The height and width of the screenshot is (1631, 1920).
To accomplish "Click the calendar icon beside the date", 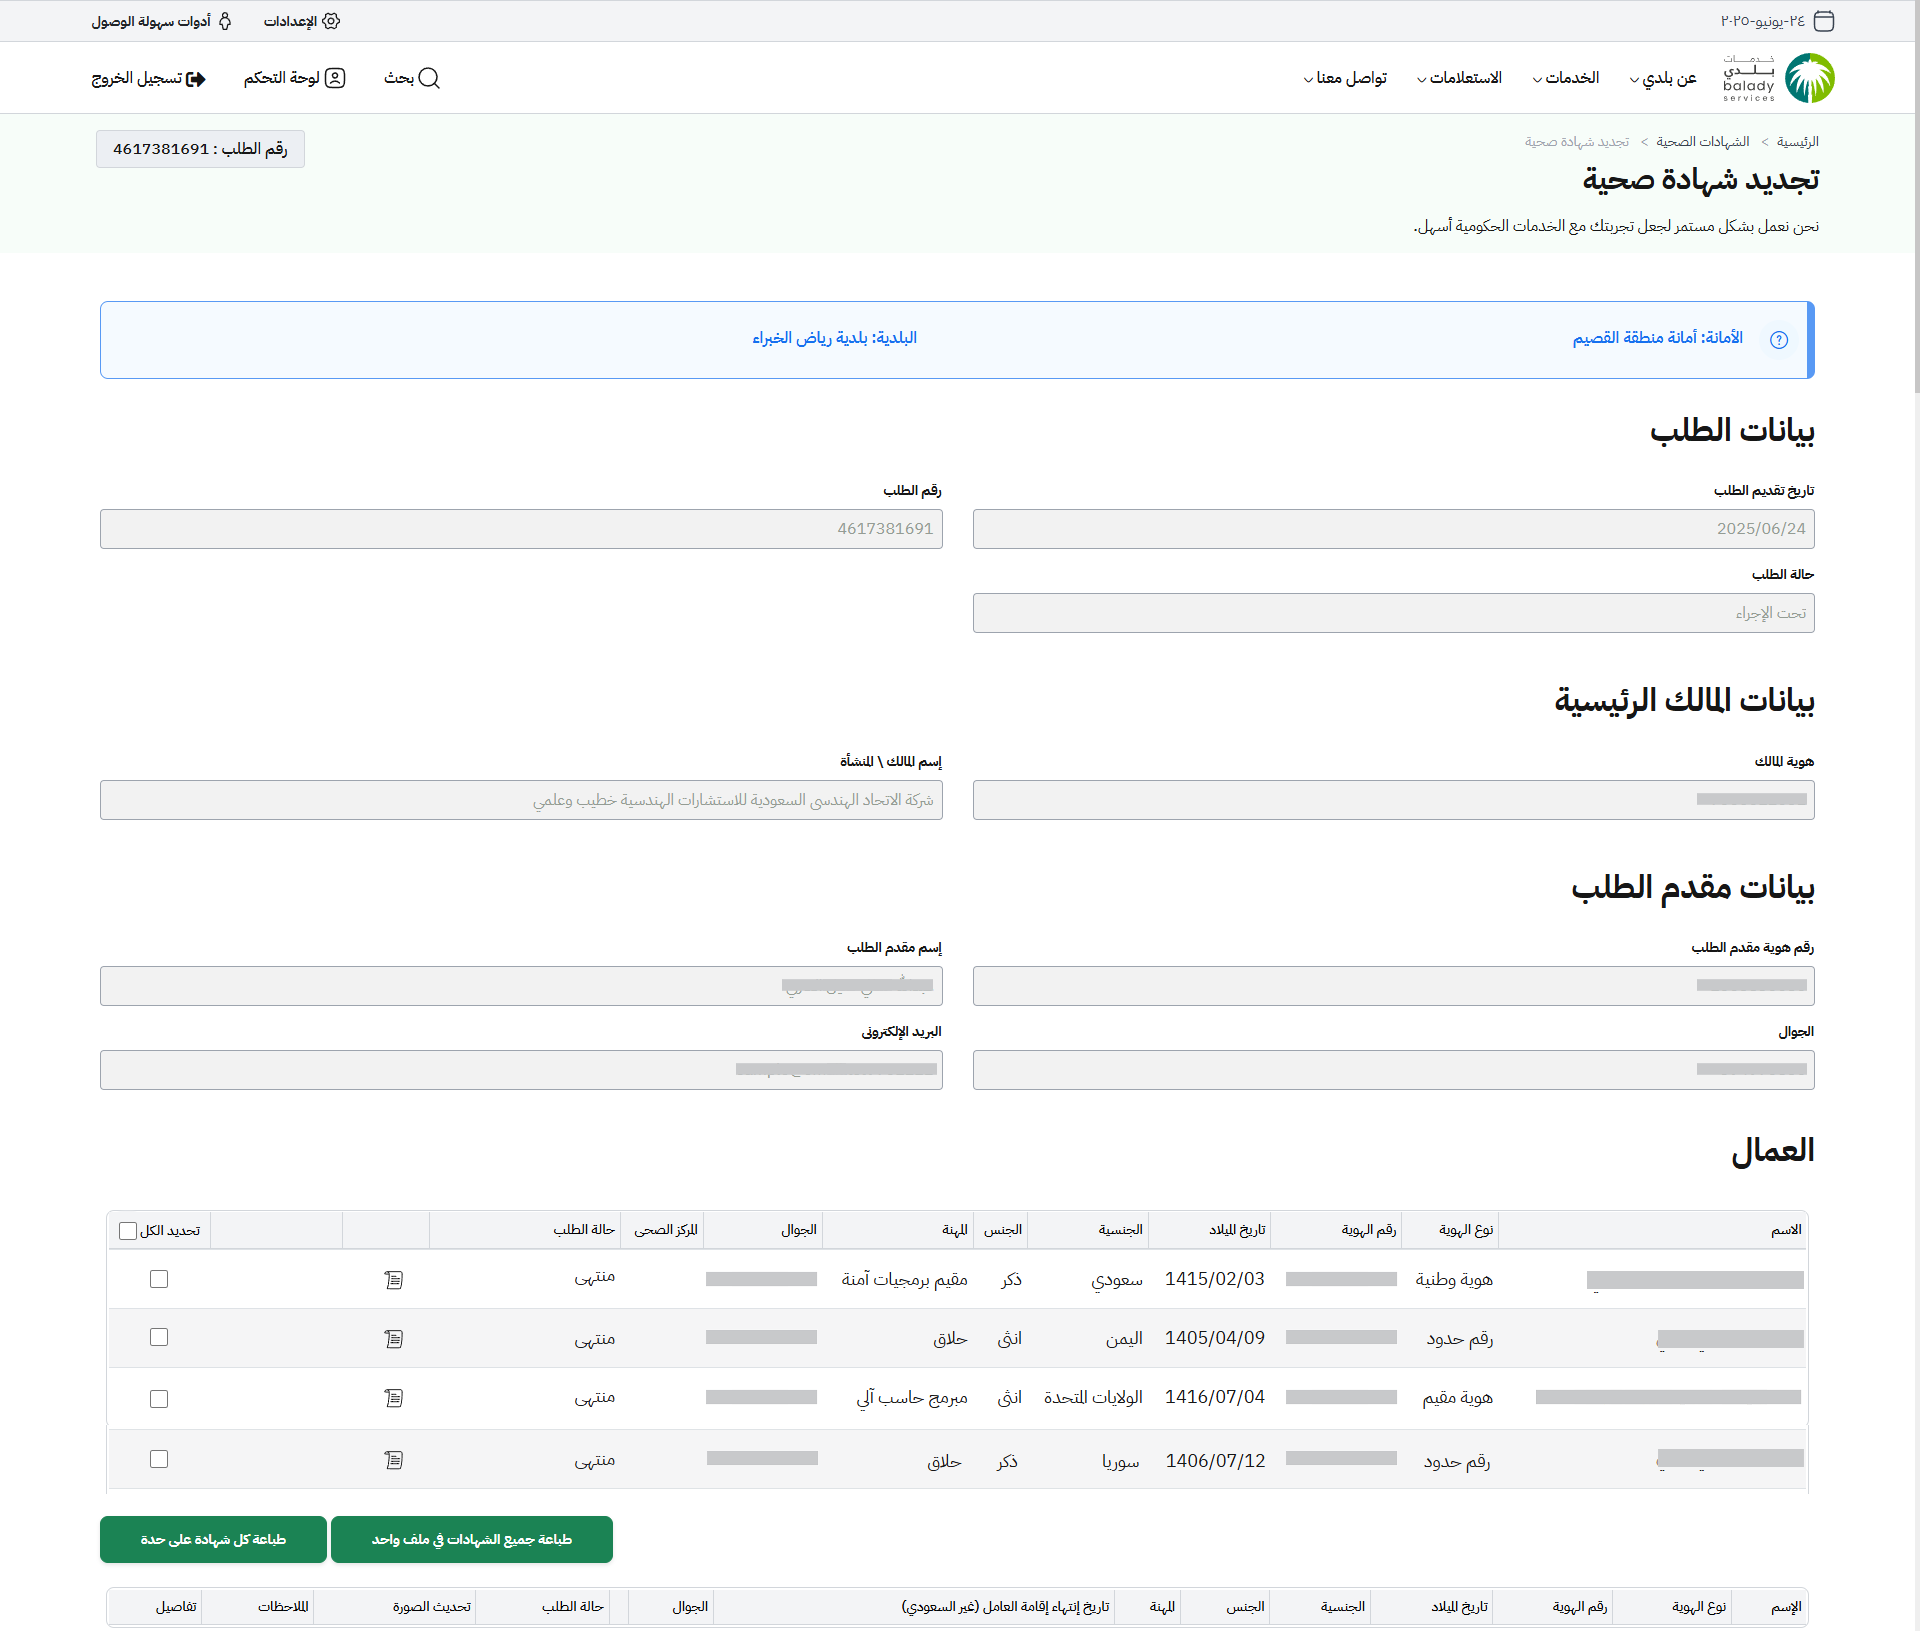I will [x=1824, y=21].
